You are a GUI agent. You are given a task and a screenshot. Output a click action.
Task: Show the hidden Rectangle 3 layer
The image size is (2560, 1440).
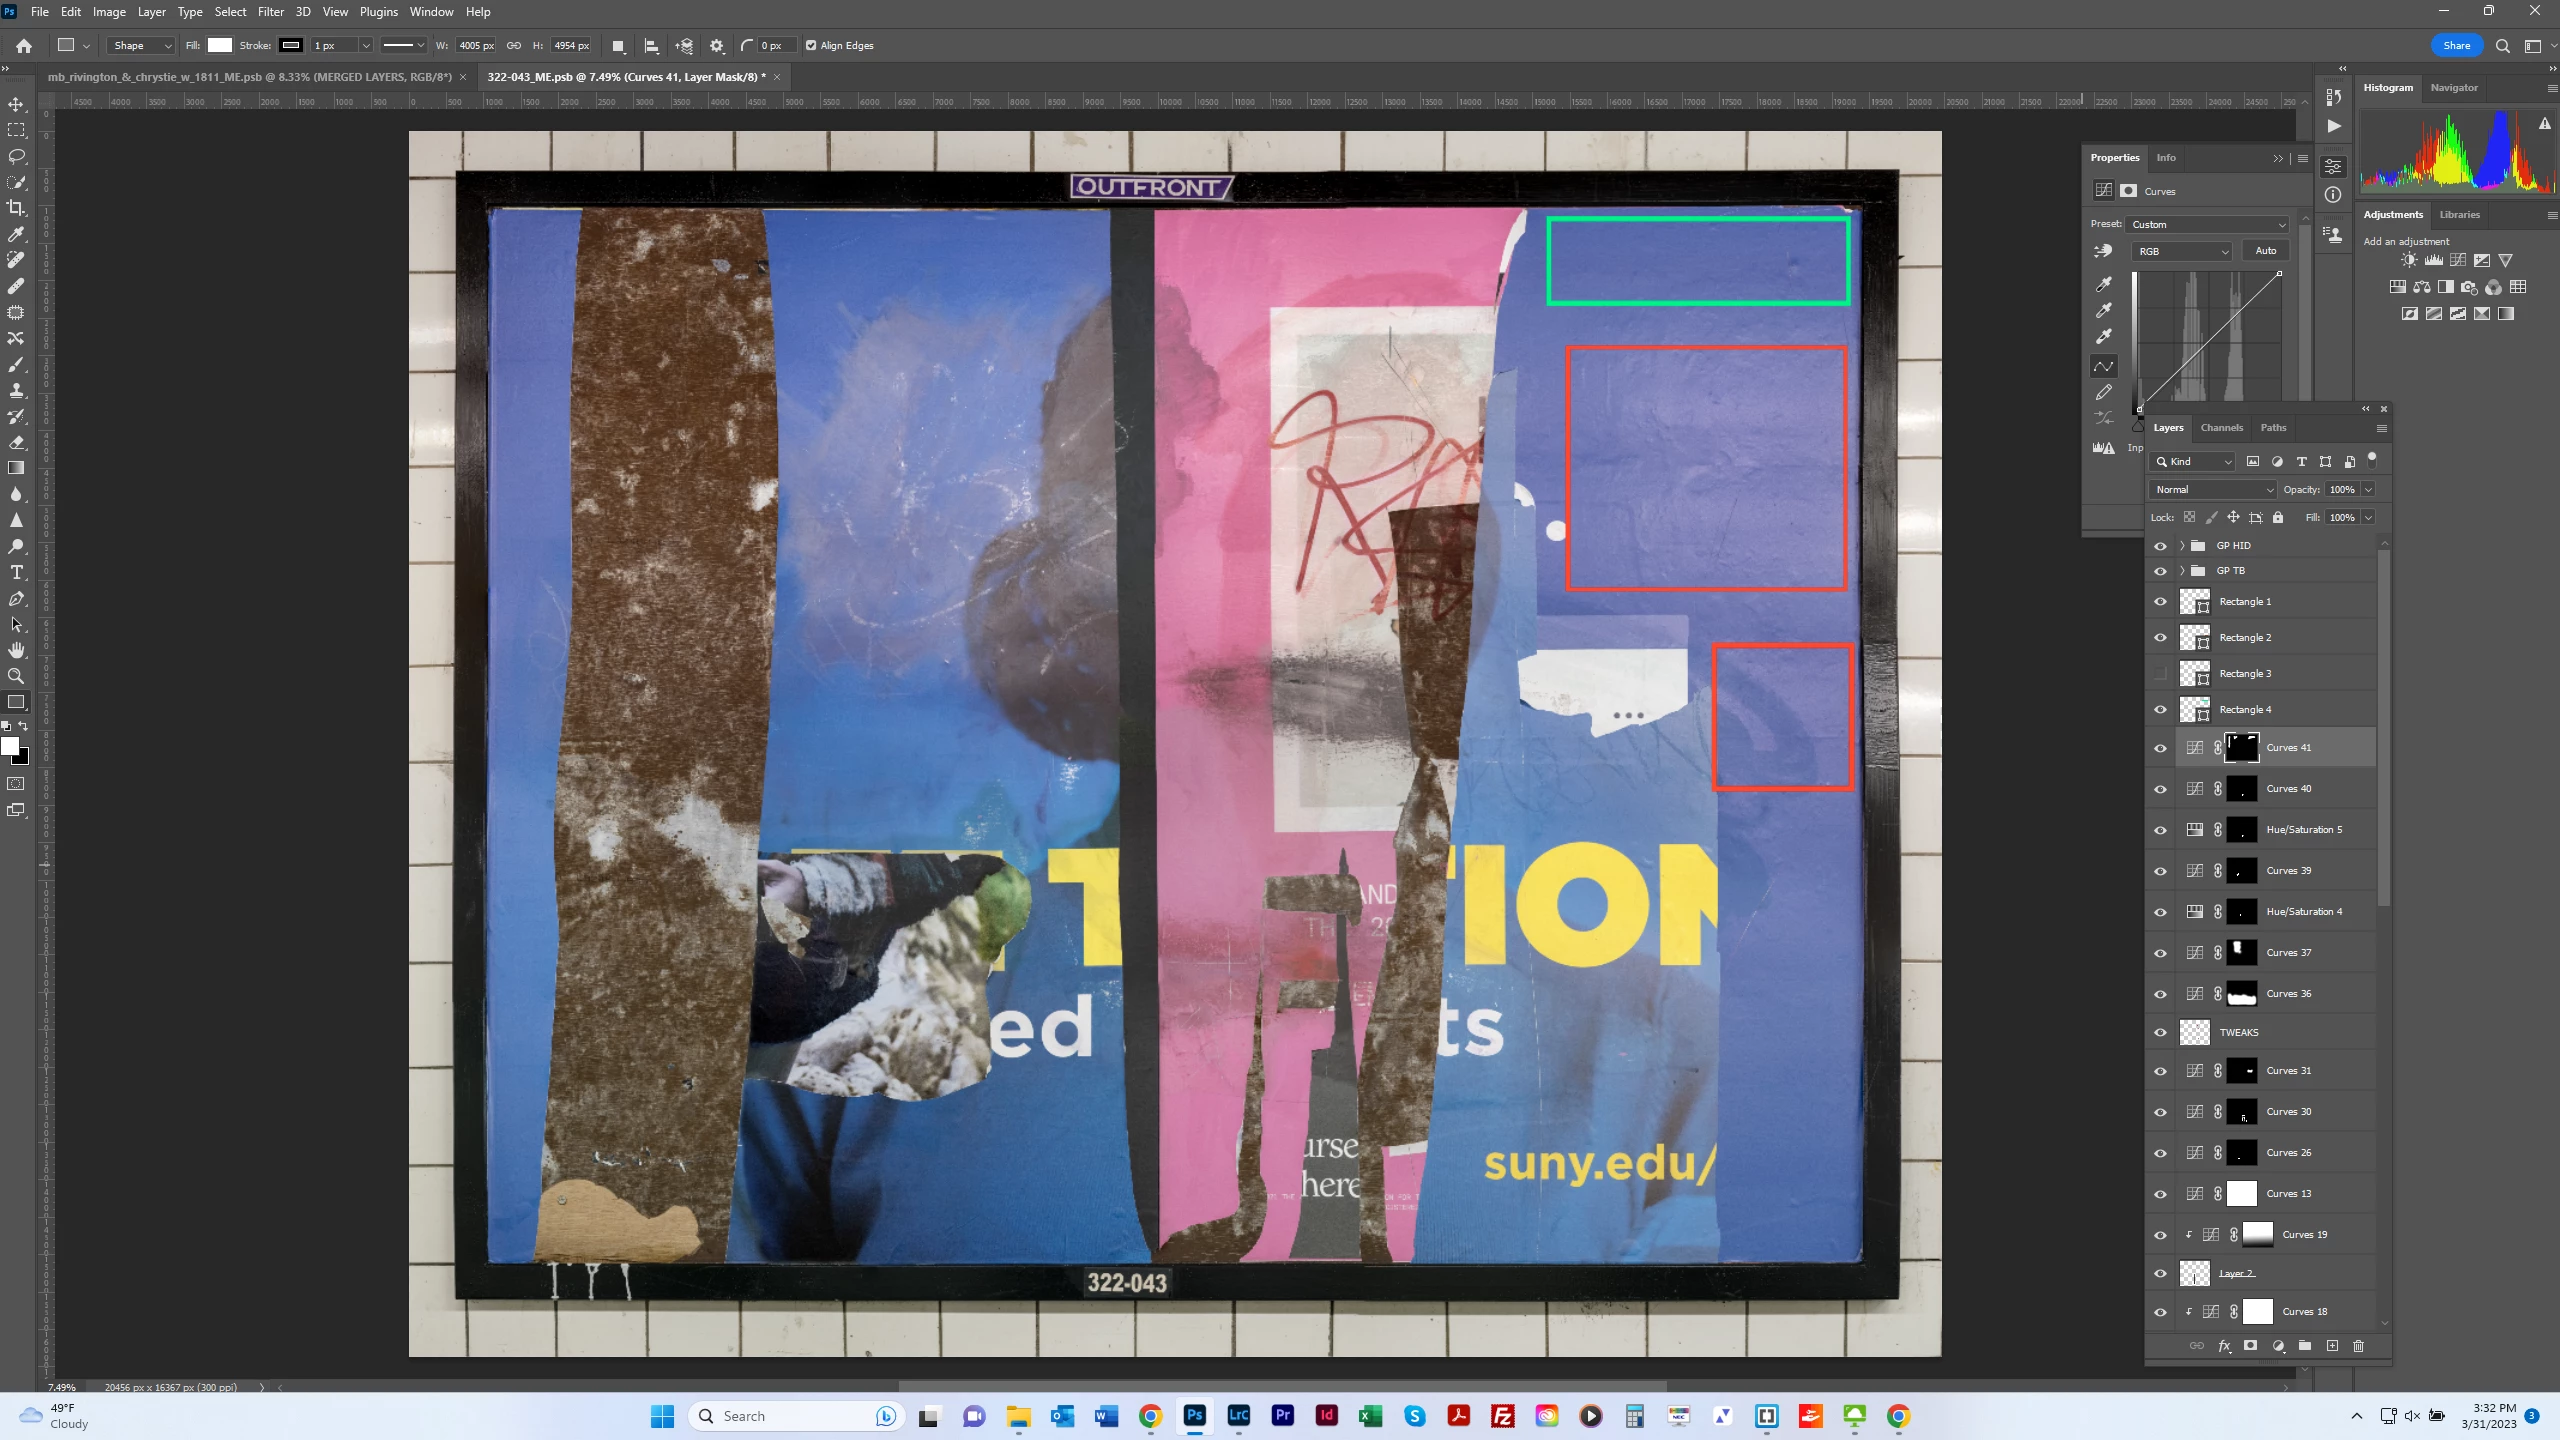tap(2160, 674)
